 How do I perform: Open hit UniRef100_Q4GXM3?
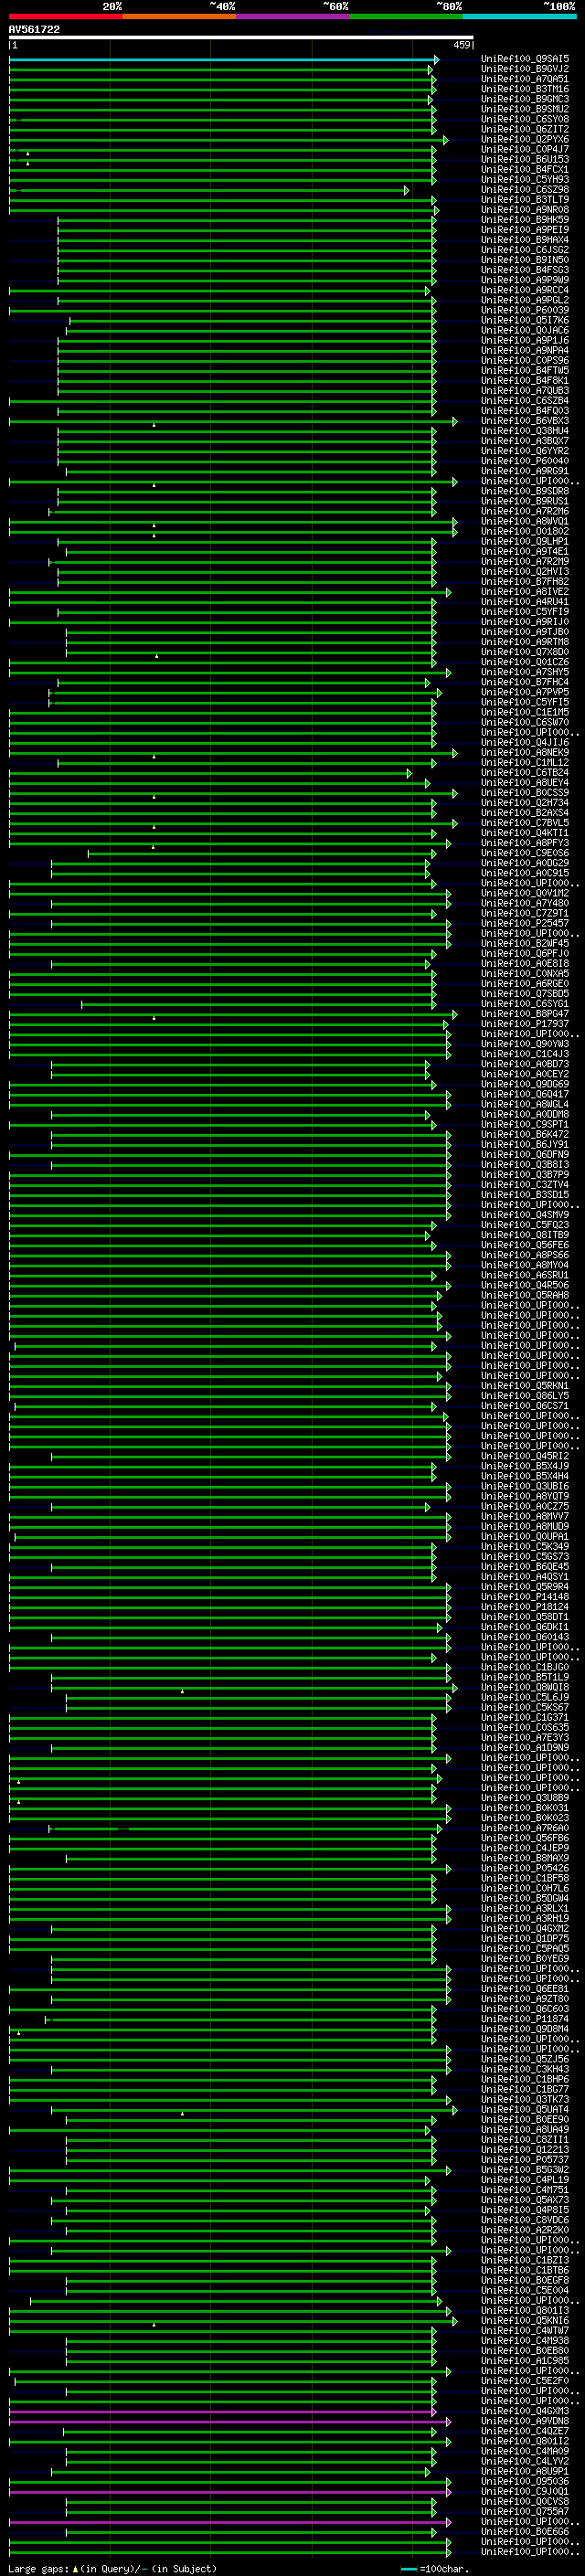[x=524, y=2411]
